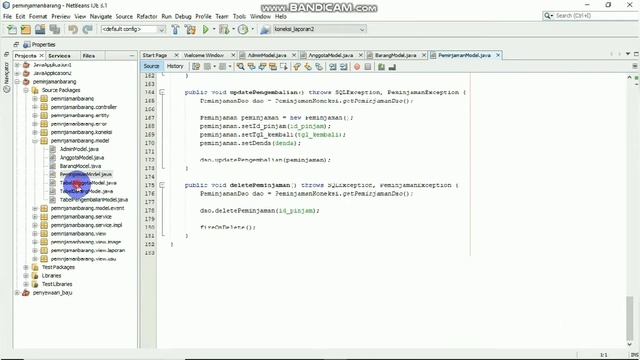Open the koneksi_laporan2 combo box
This screenshot has width=640, height=360.
pyautogui.click(x=319, y=29)
